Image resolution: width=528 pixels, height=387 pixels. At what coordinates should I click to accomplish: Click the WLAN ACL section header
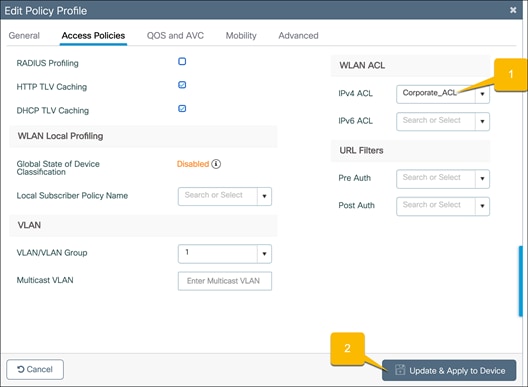[x=410, y=65]
